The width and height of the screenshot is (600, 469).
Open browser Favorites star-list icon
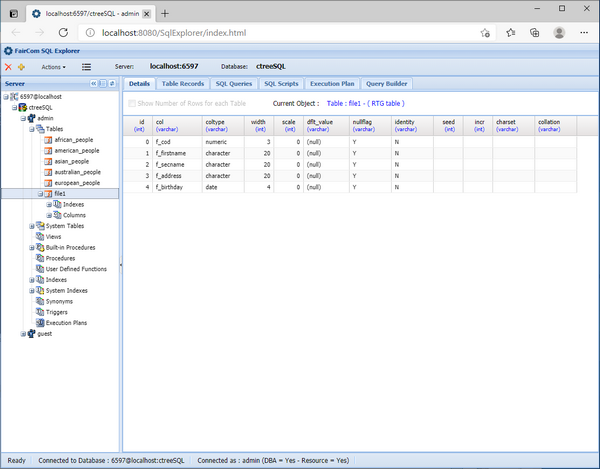(x=509, y=33)
